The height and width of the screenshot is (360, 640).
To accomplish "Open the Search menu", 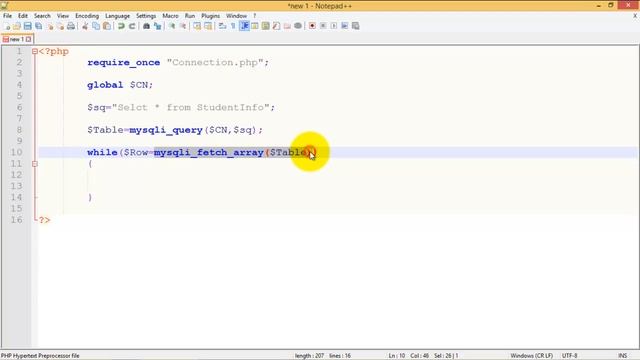I will [x=42, y=16].
